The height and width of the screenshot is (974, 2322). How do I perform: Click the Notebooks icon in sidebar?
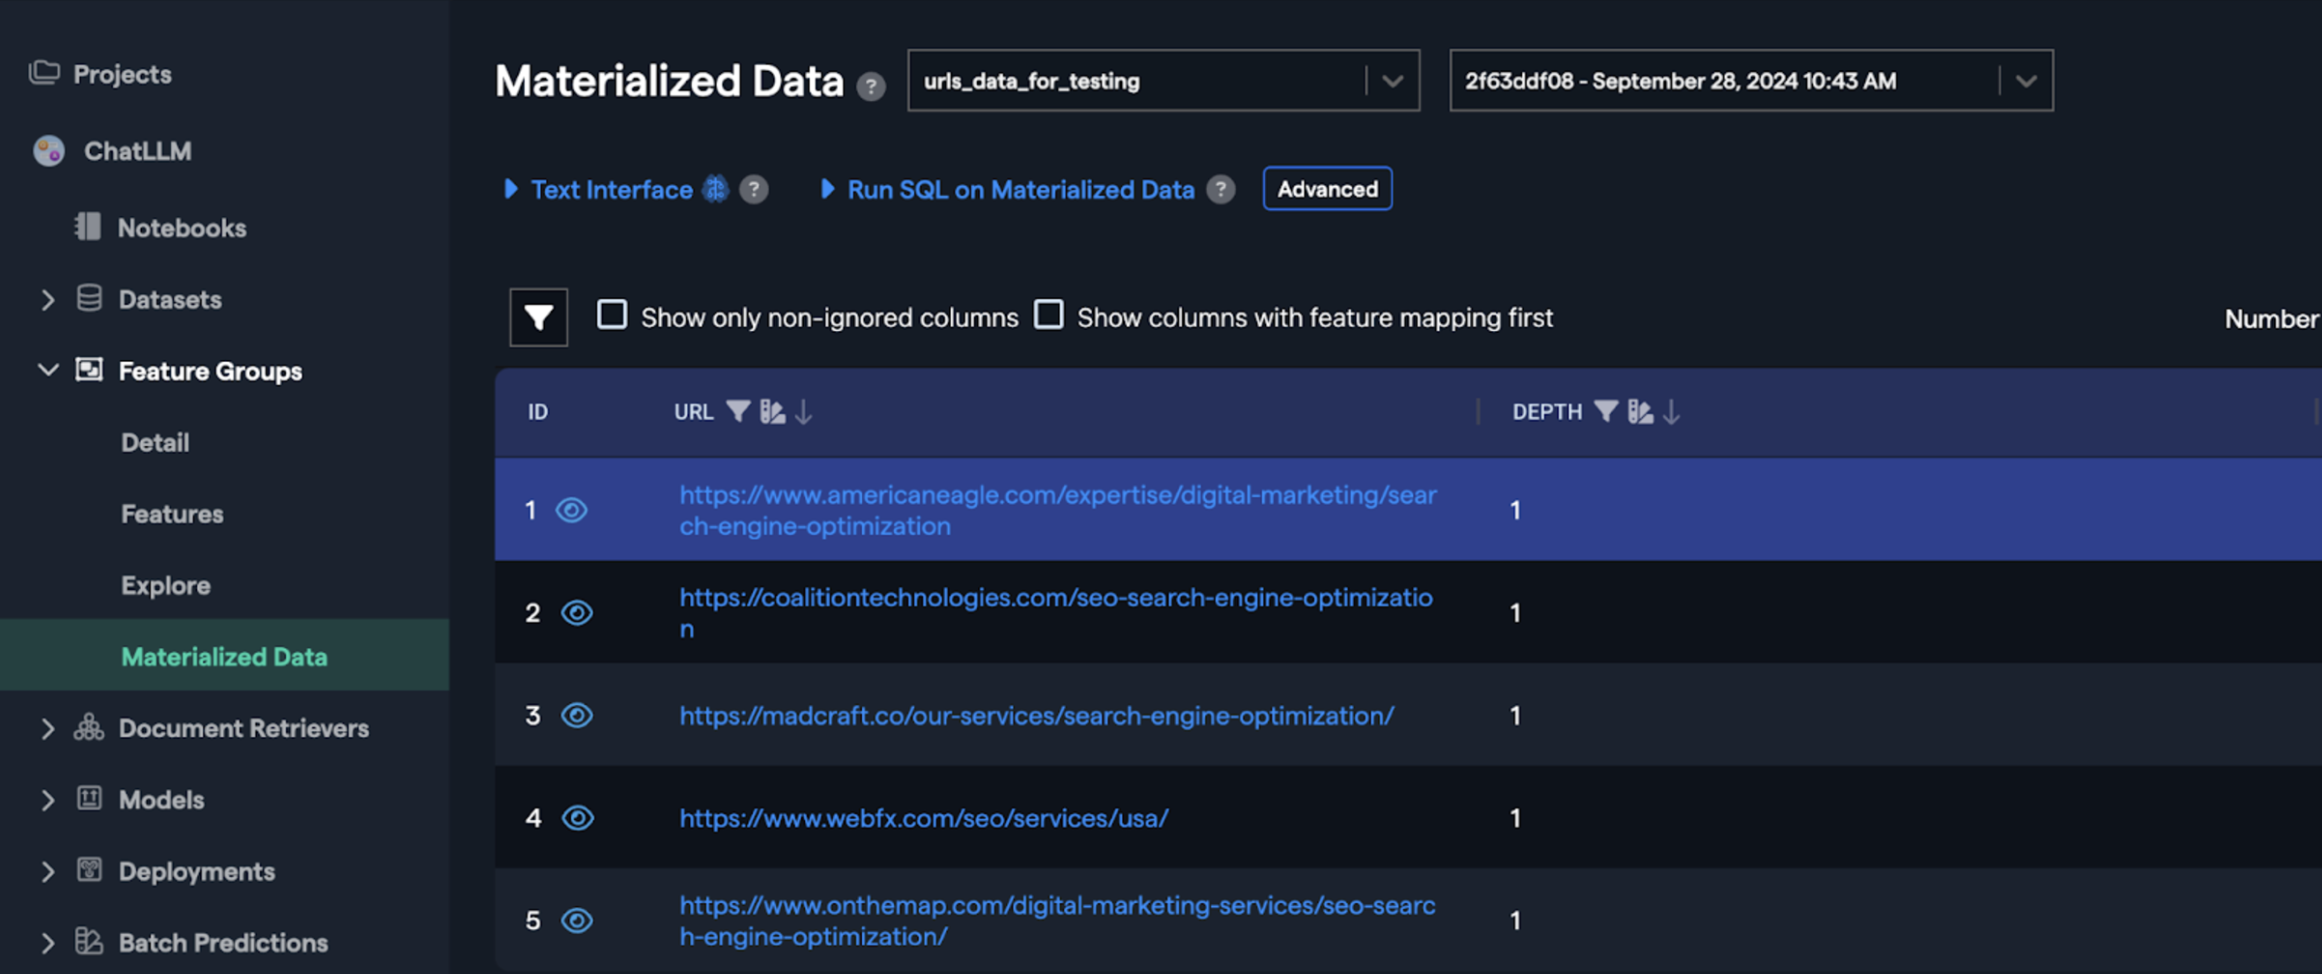point(88,227)
